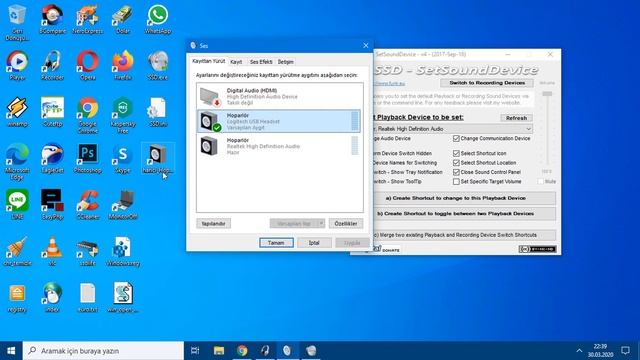Select the LINE desktop icon
The height and width of the screenshot is (360, 640).
[x=17, y=204]
